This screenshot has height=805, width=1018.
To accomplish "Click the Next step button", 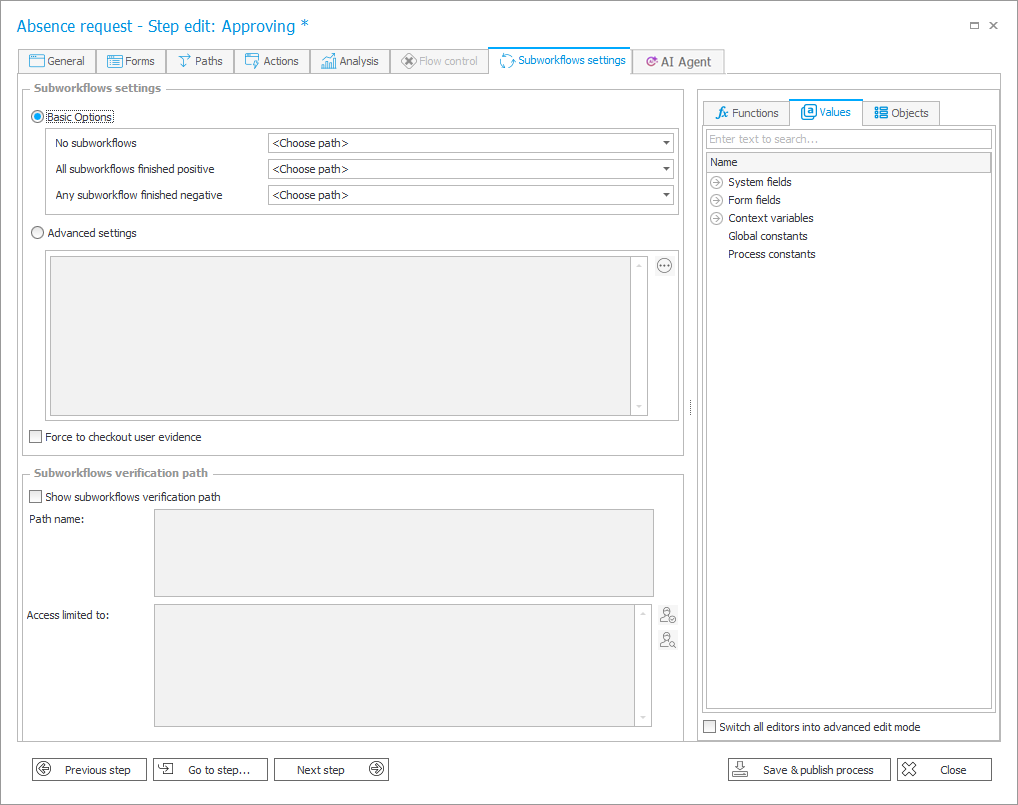I will coord(331,769).
